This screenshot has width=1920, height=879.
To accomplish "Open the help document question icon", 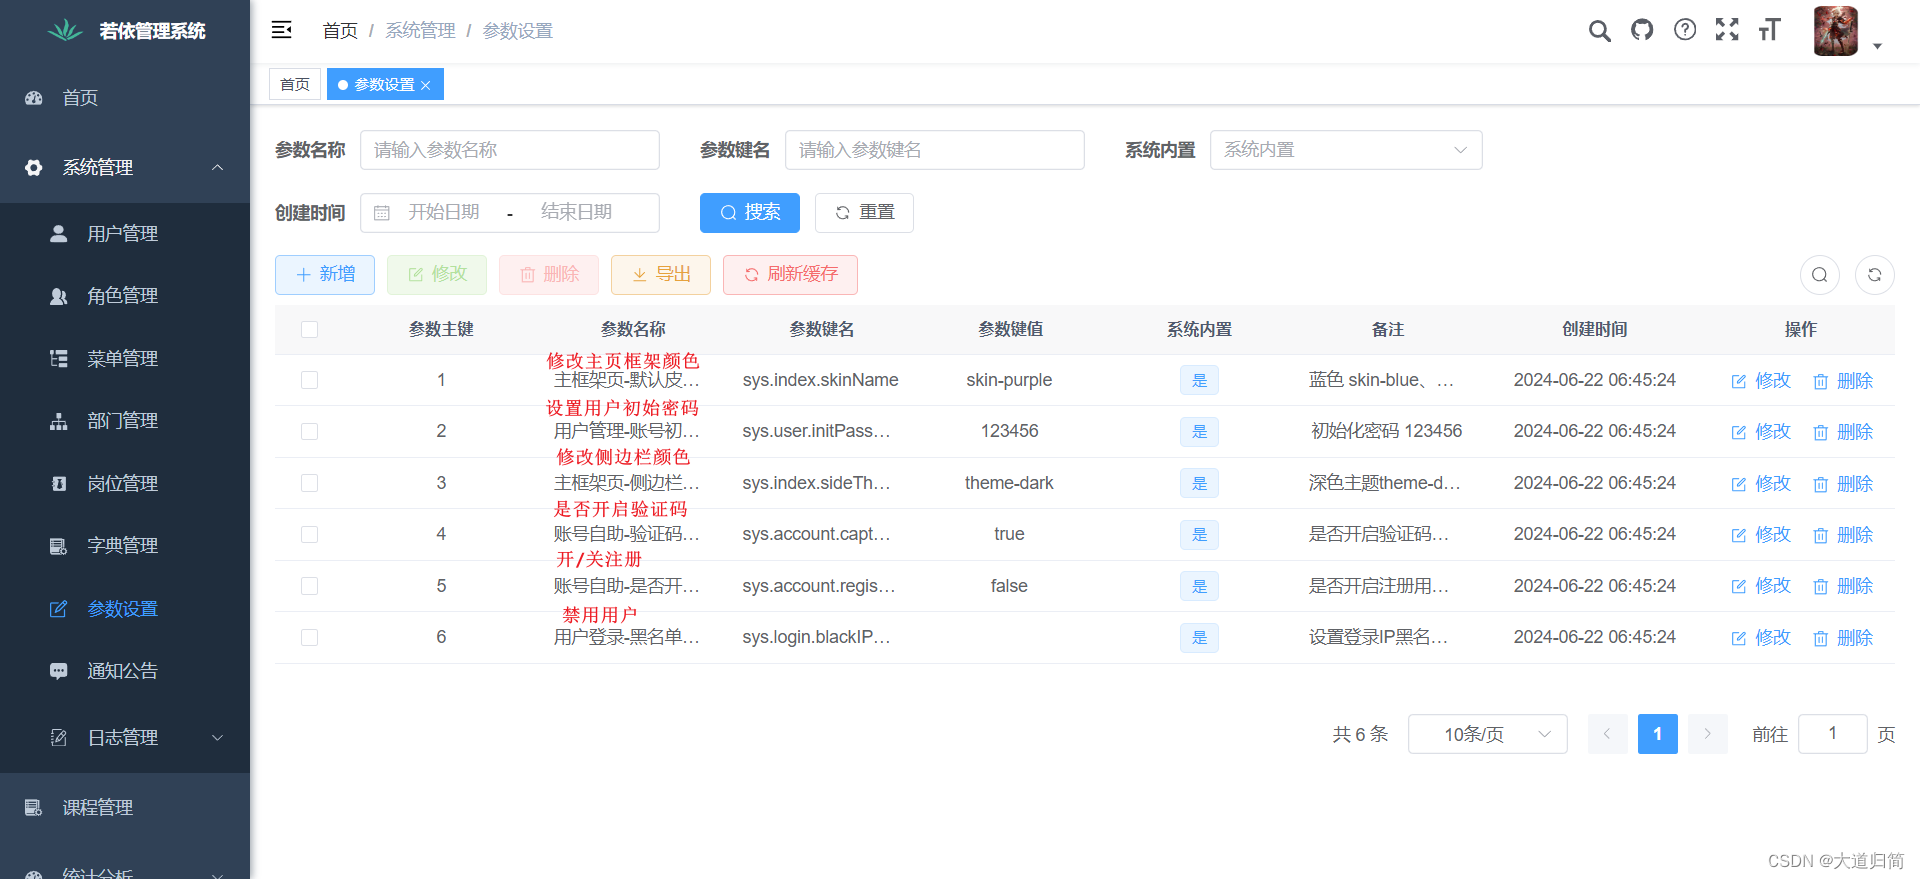I will point(1685,30).
